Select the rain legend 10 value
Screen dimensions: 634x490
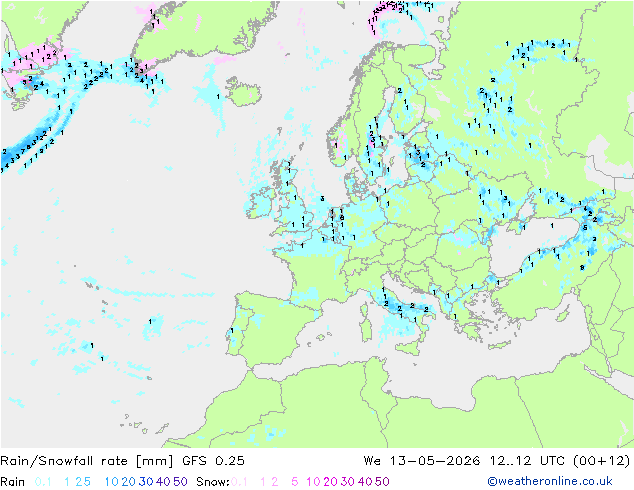111,482
